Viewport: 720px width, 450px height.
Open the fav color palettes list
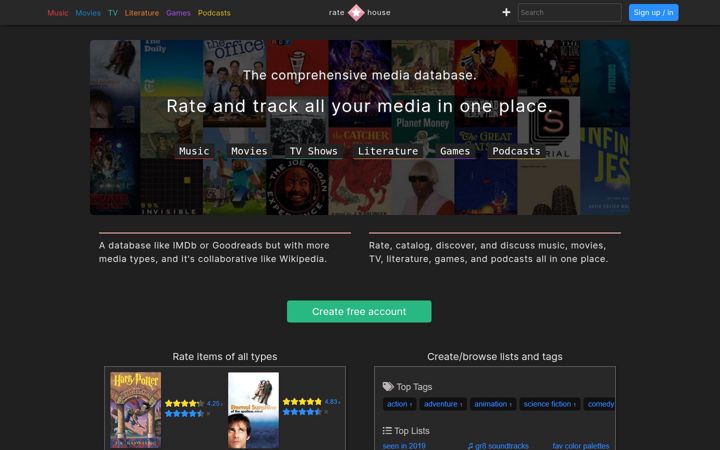[x=581, y=445]
